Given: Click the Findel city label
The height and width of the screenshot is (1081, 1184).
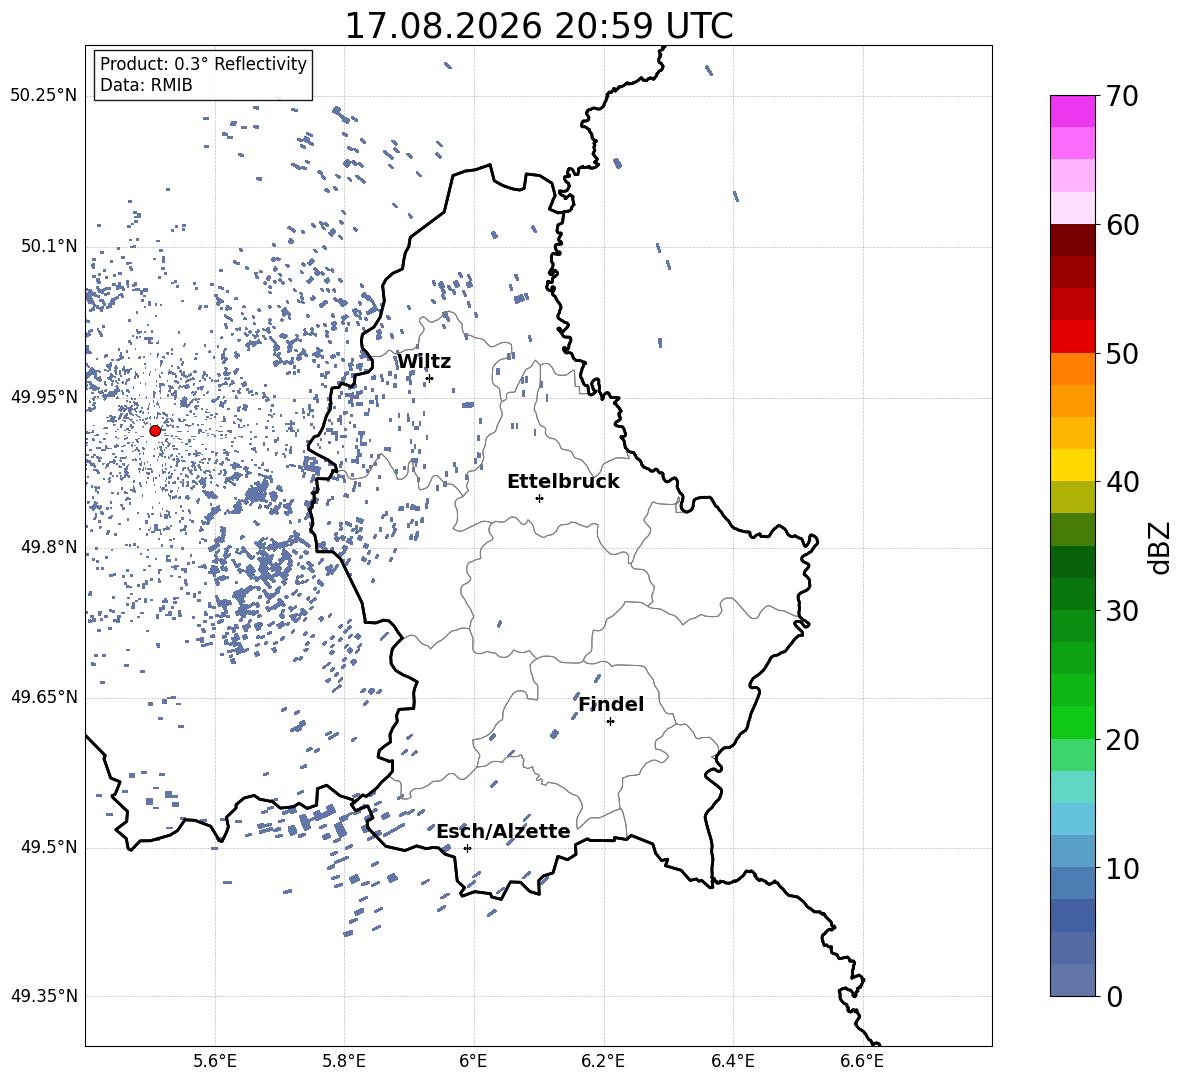Looking at the screenshot, I should pos(611,704).
